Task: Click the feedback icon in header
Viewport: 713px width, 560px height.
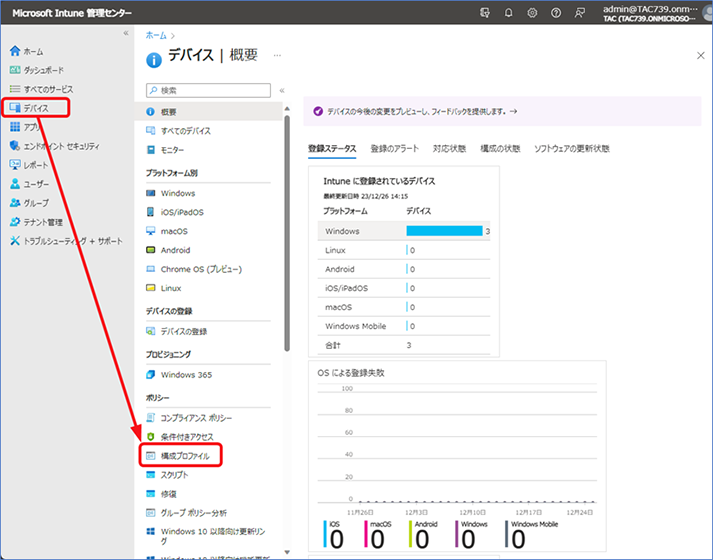Action: (x=579, y=13)
